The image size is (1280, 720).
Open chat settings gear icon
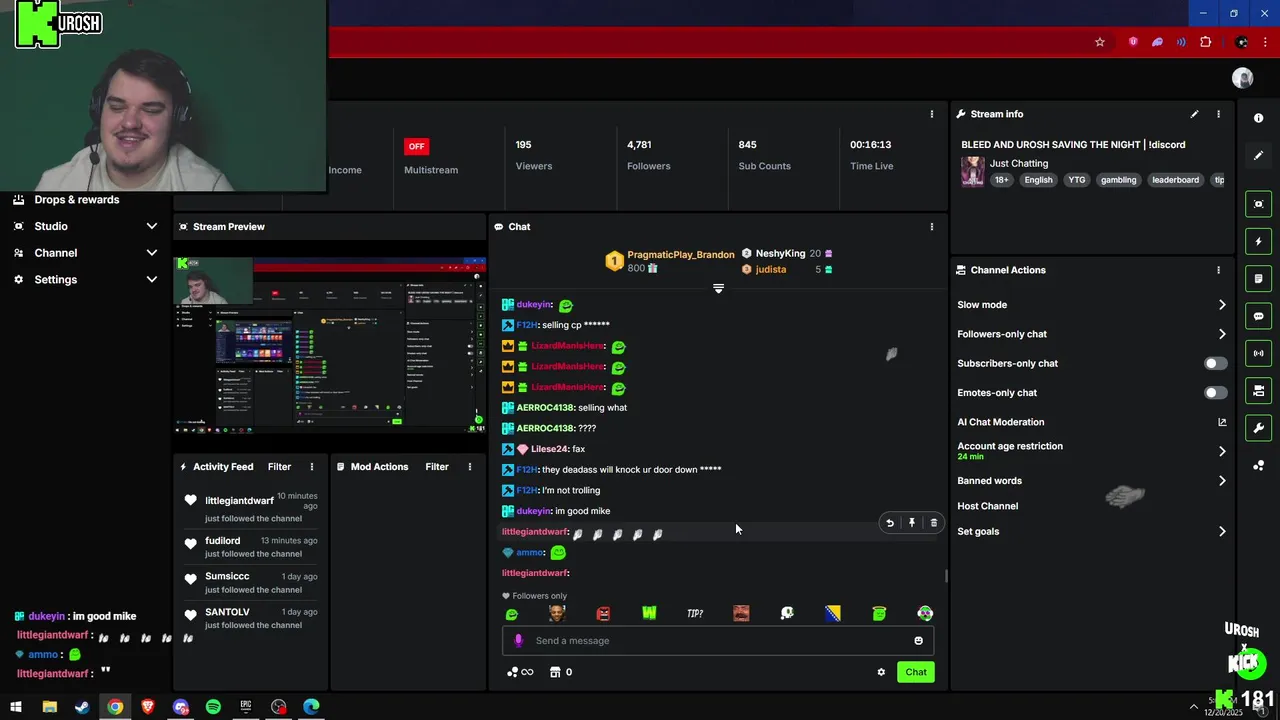881,672
